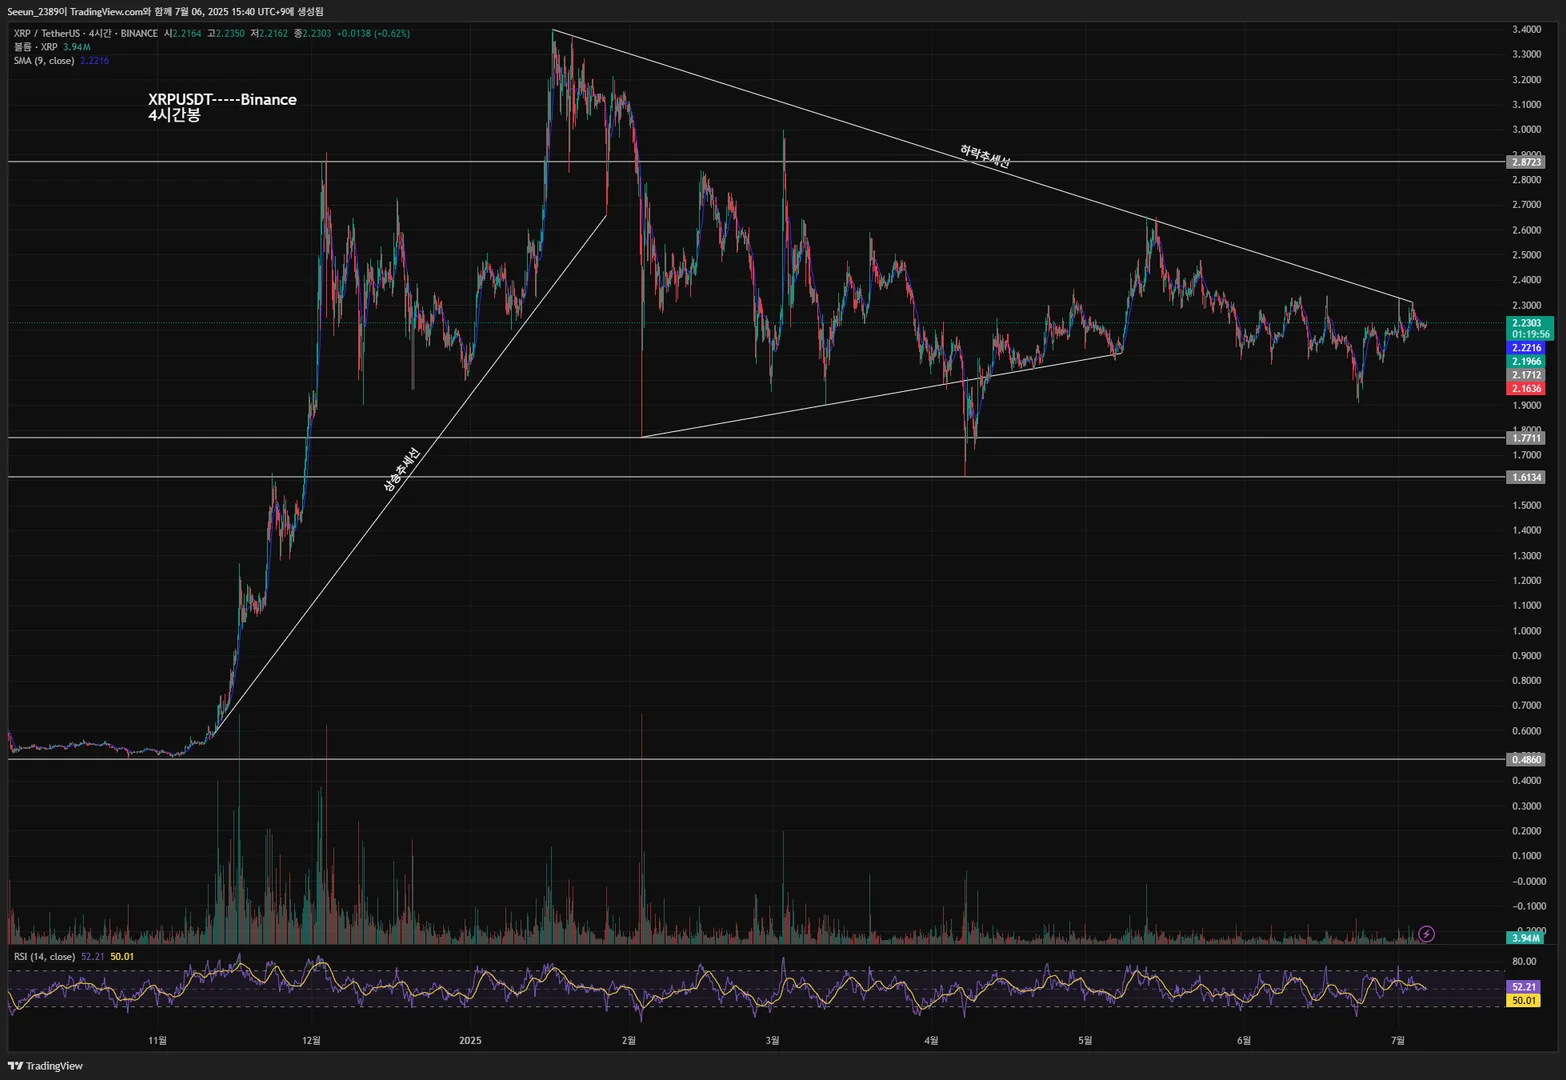Click the 4월 date label on the time axis

click(x=931, y=1041)
